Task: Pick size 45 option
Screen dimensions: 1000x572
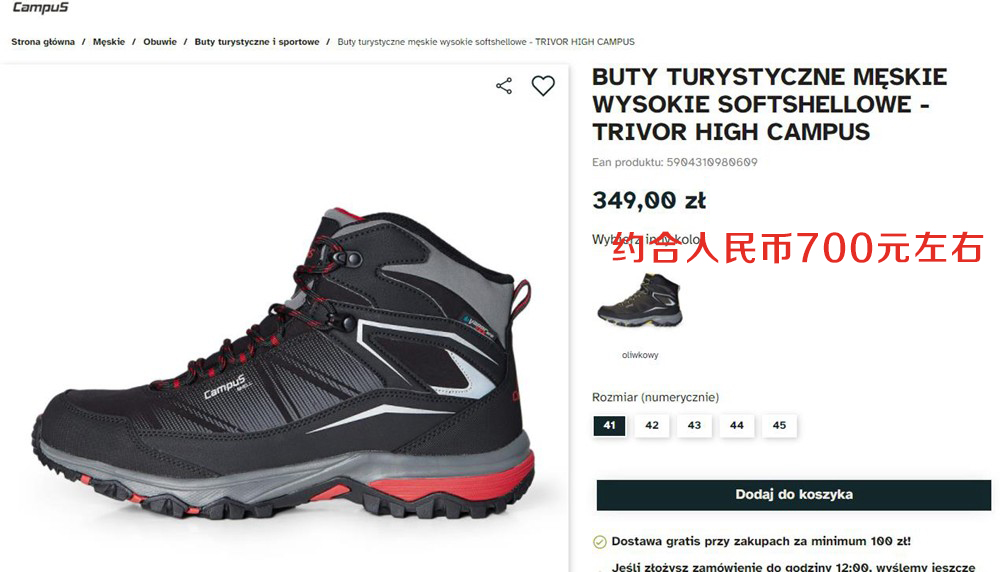Action: pyautogui.click(x=779, y=425)
